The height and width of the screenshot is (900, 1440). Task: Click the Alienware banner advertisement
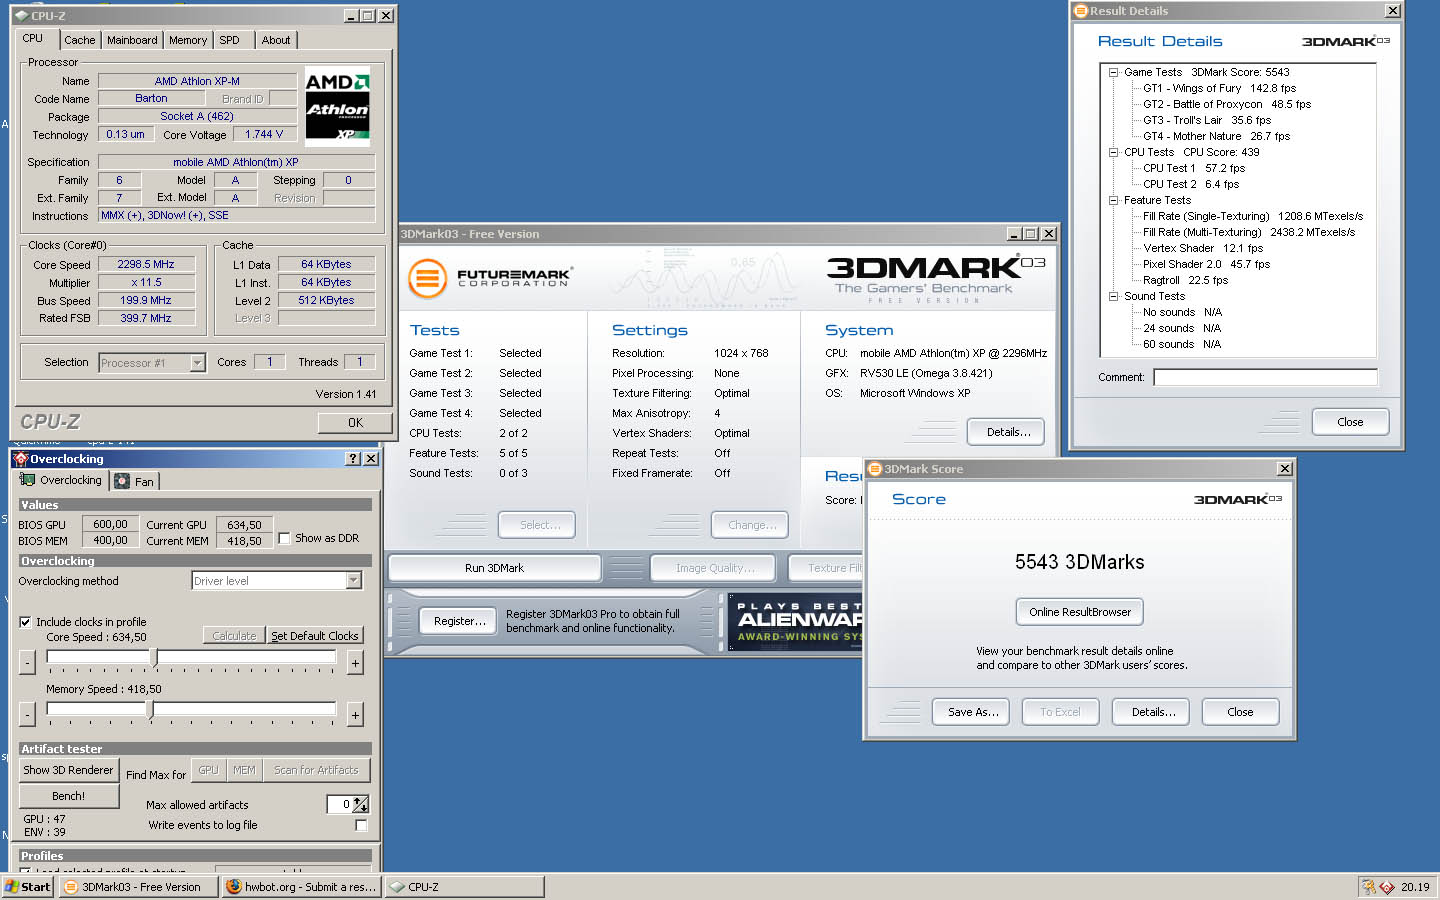click(x=796, y=621)
